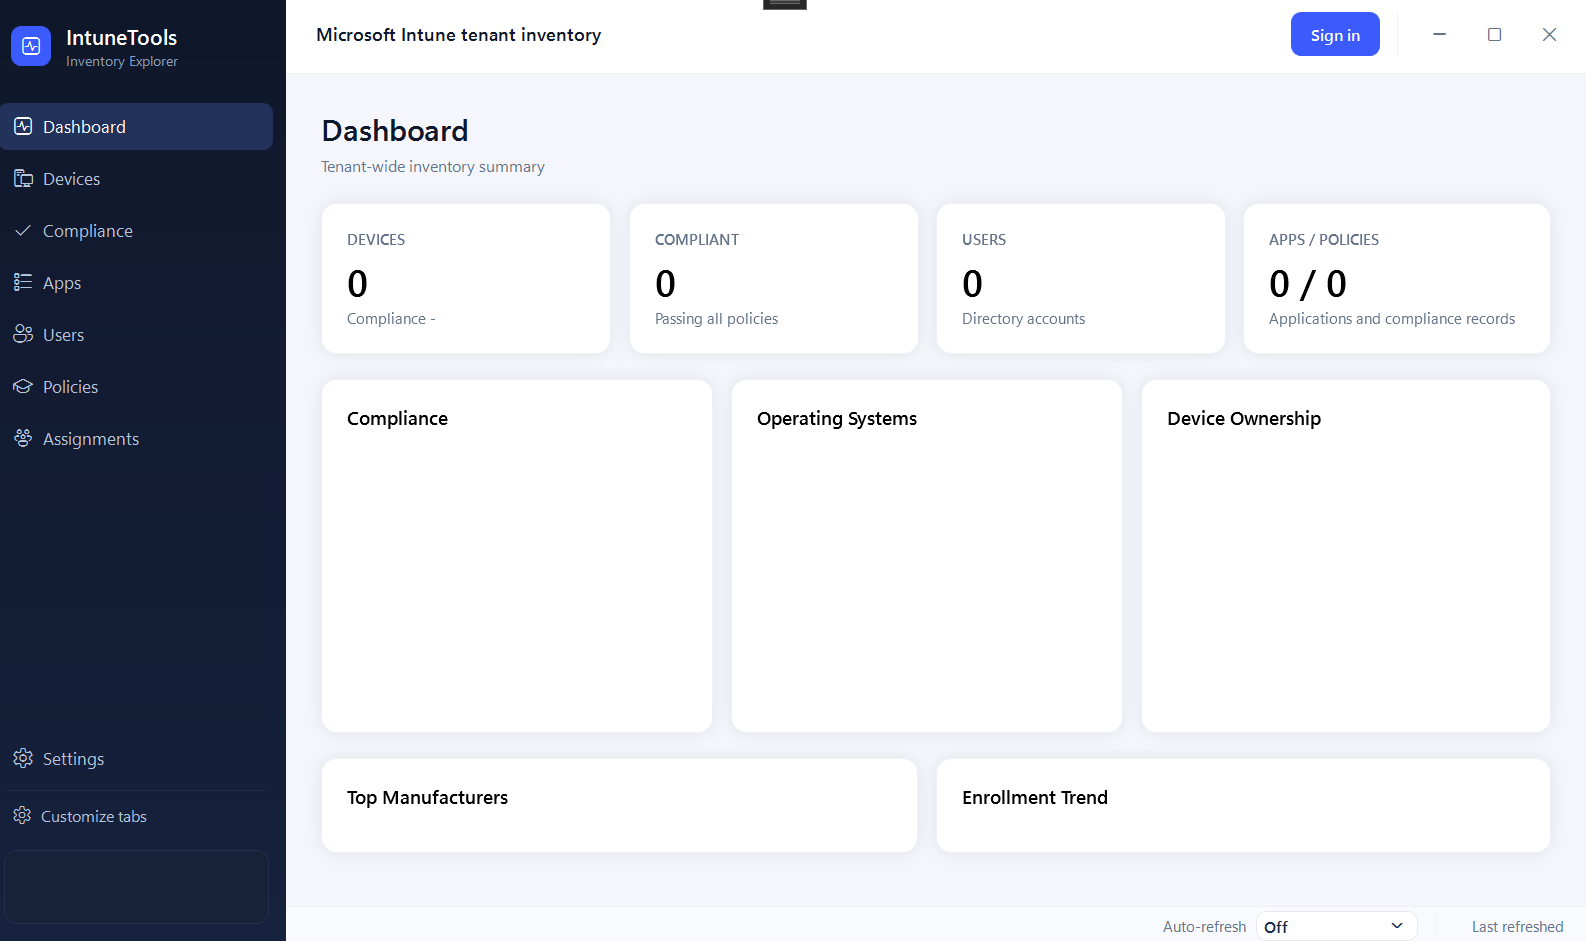The width and height of the screenshot is (1586, 941).
Task: Click 'Microsoft Intune tenant inventory' title
Action: point(459,35)
